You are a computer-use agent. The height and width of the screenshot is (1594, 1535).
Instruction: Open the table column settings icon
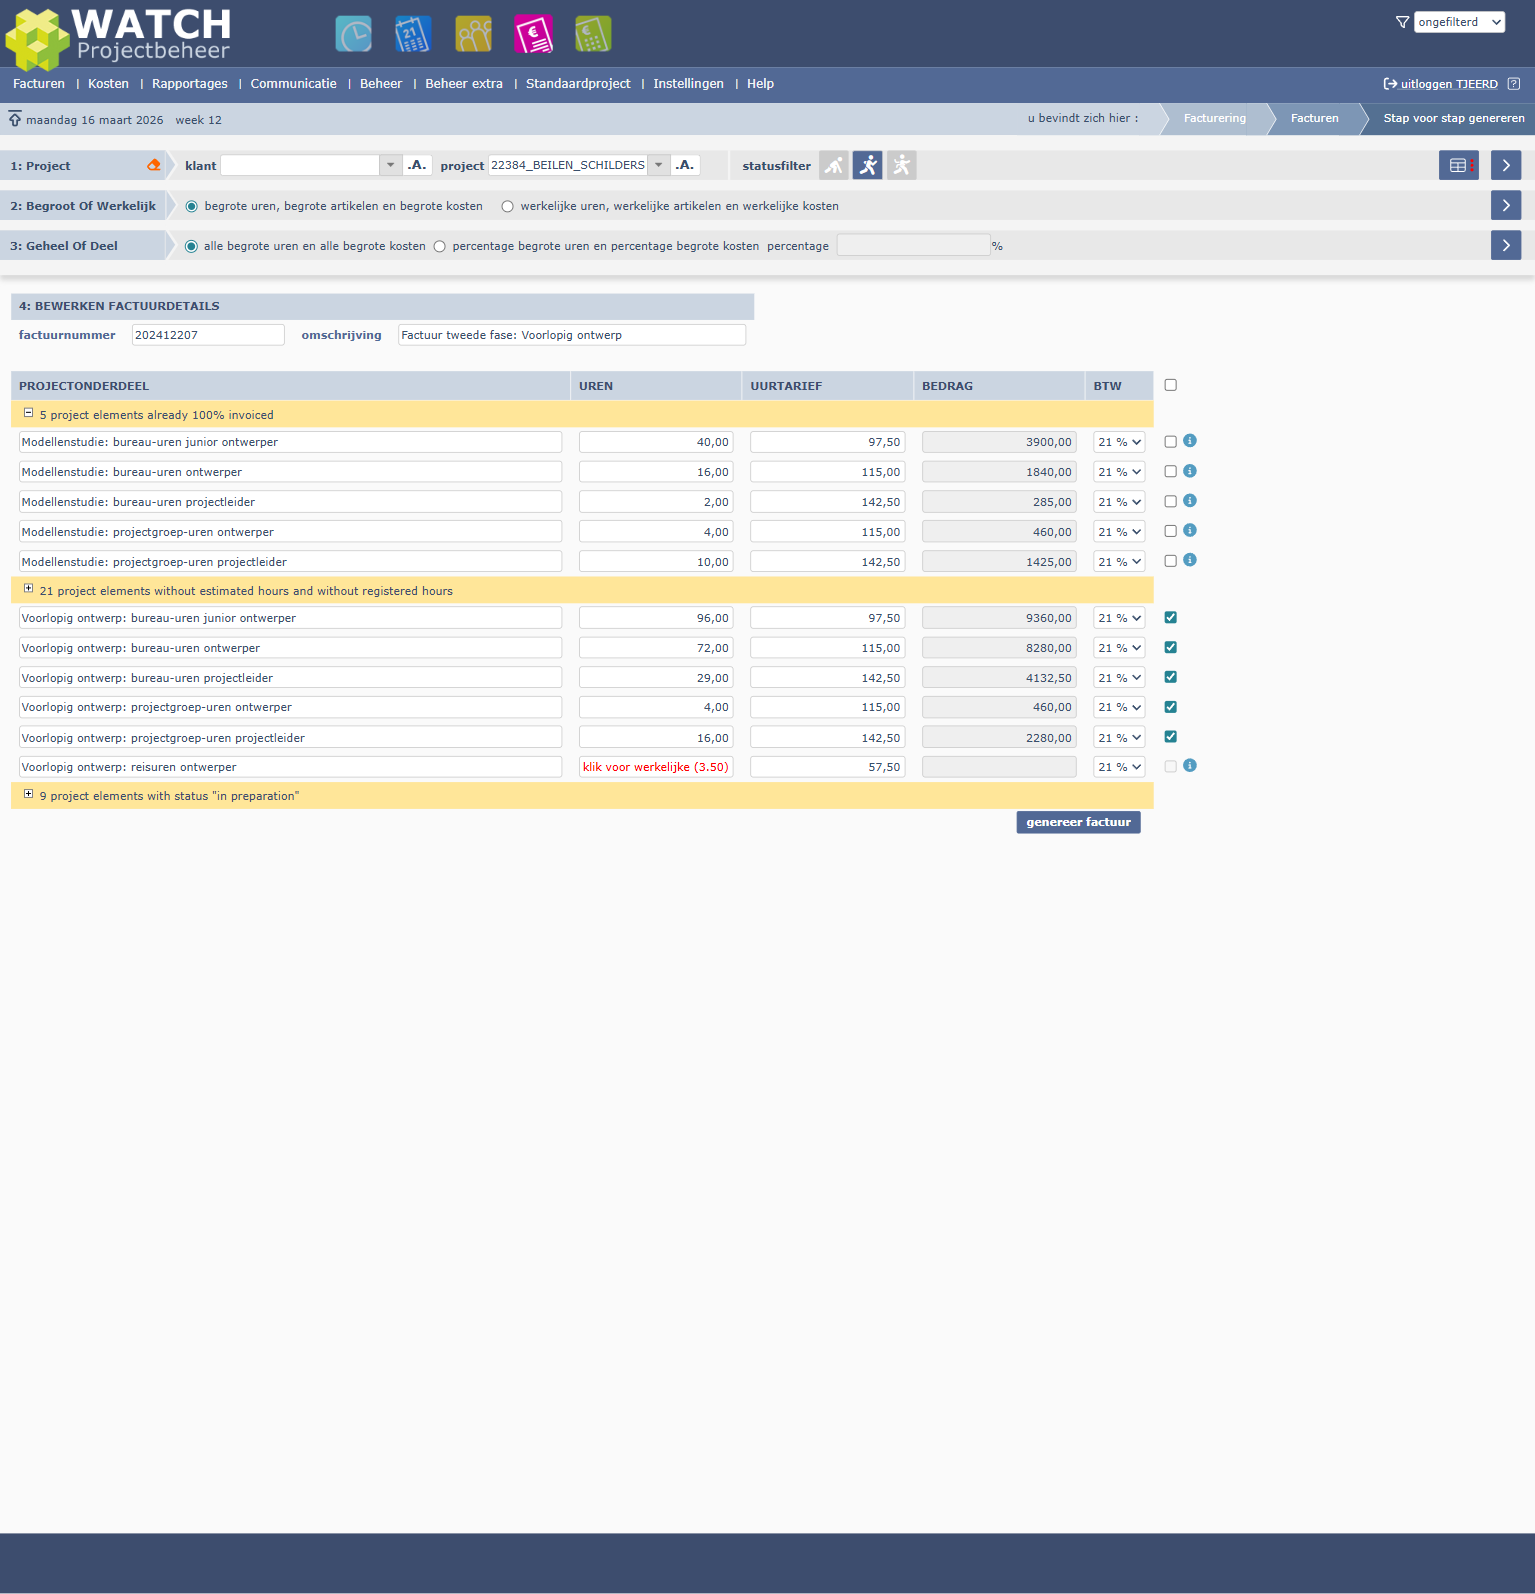(x=1458, y=166)
